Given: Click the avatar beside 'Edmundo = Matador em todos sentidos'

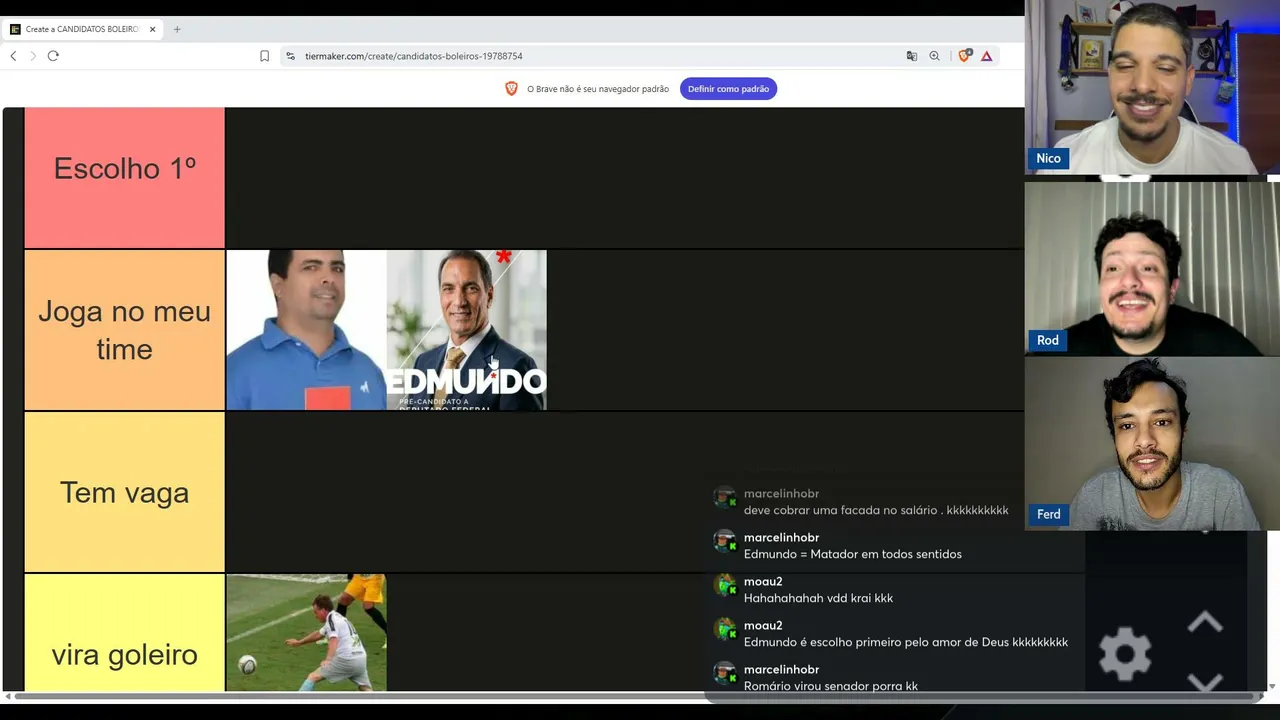Looking at the screenshot, I should (725, 541).
